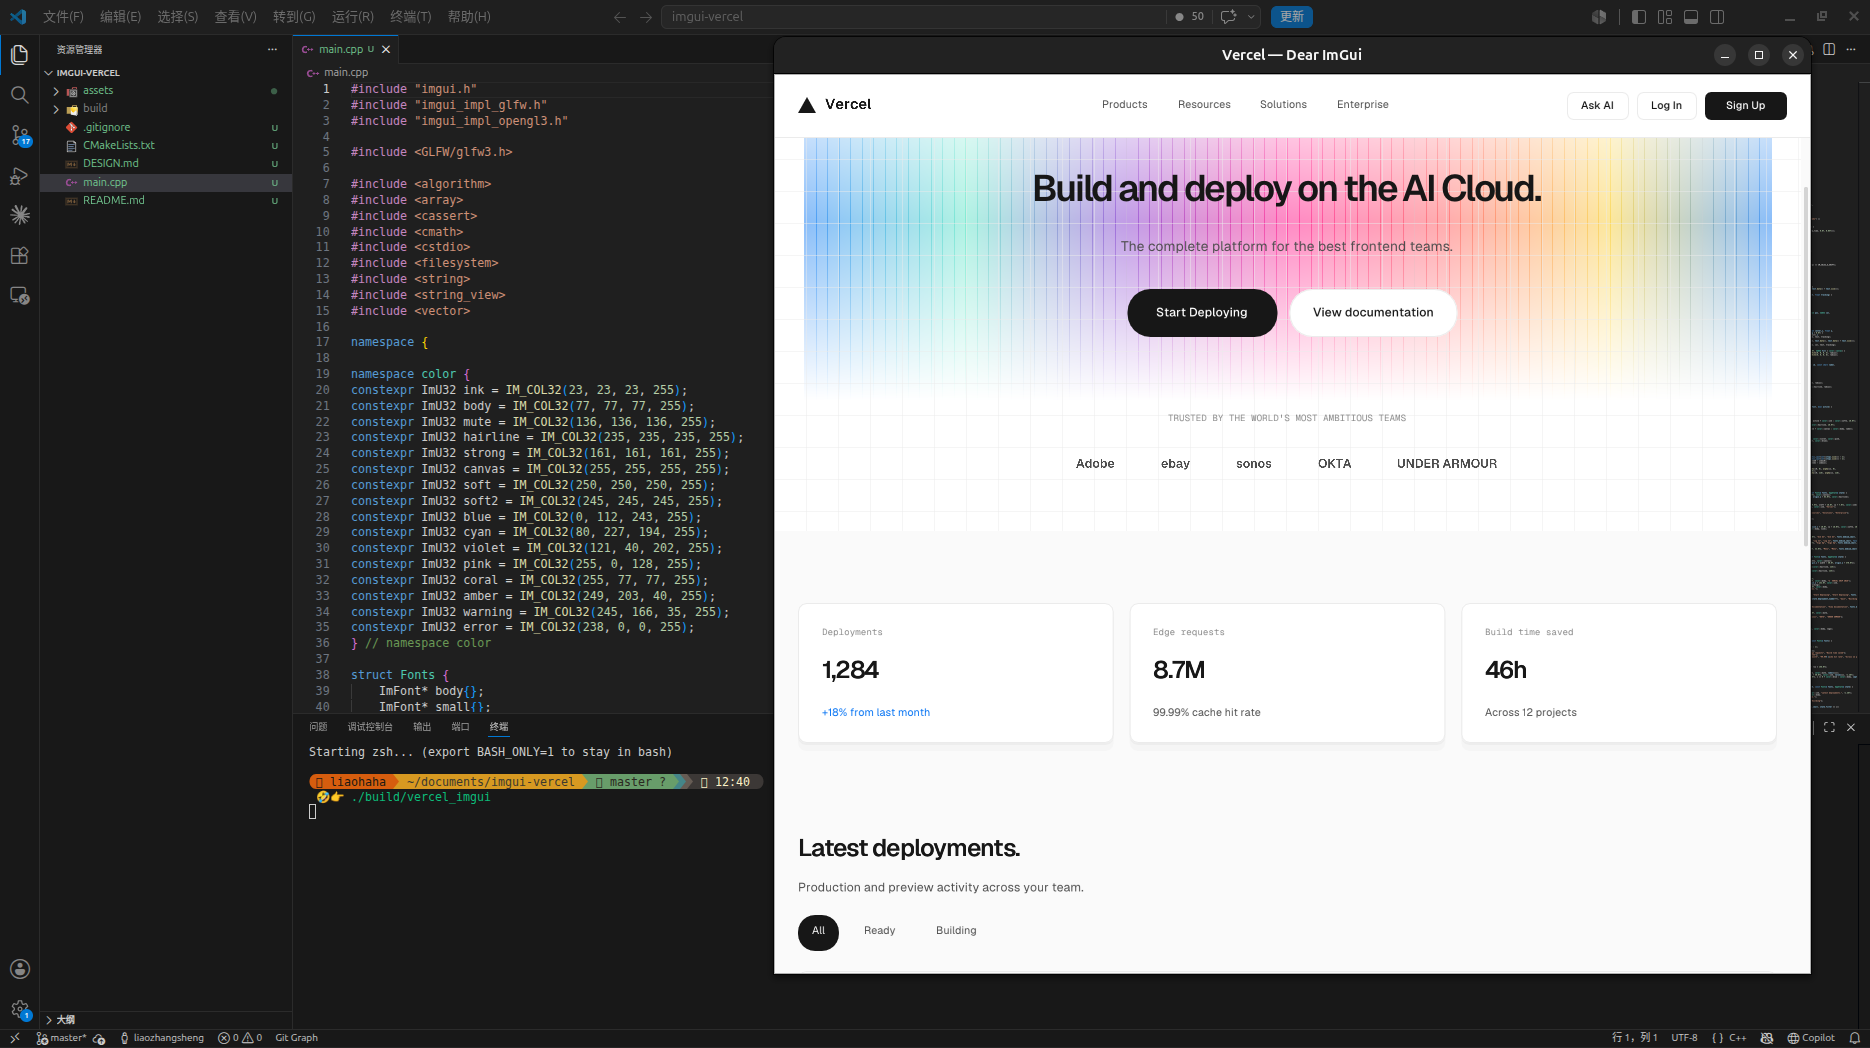Click the Start Deploying button
Image resolution: width=1870 pixels, height=1048 pixels.
(x=1202, y=313)
